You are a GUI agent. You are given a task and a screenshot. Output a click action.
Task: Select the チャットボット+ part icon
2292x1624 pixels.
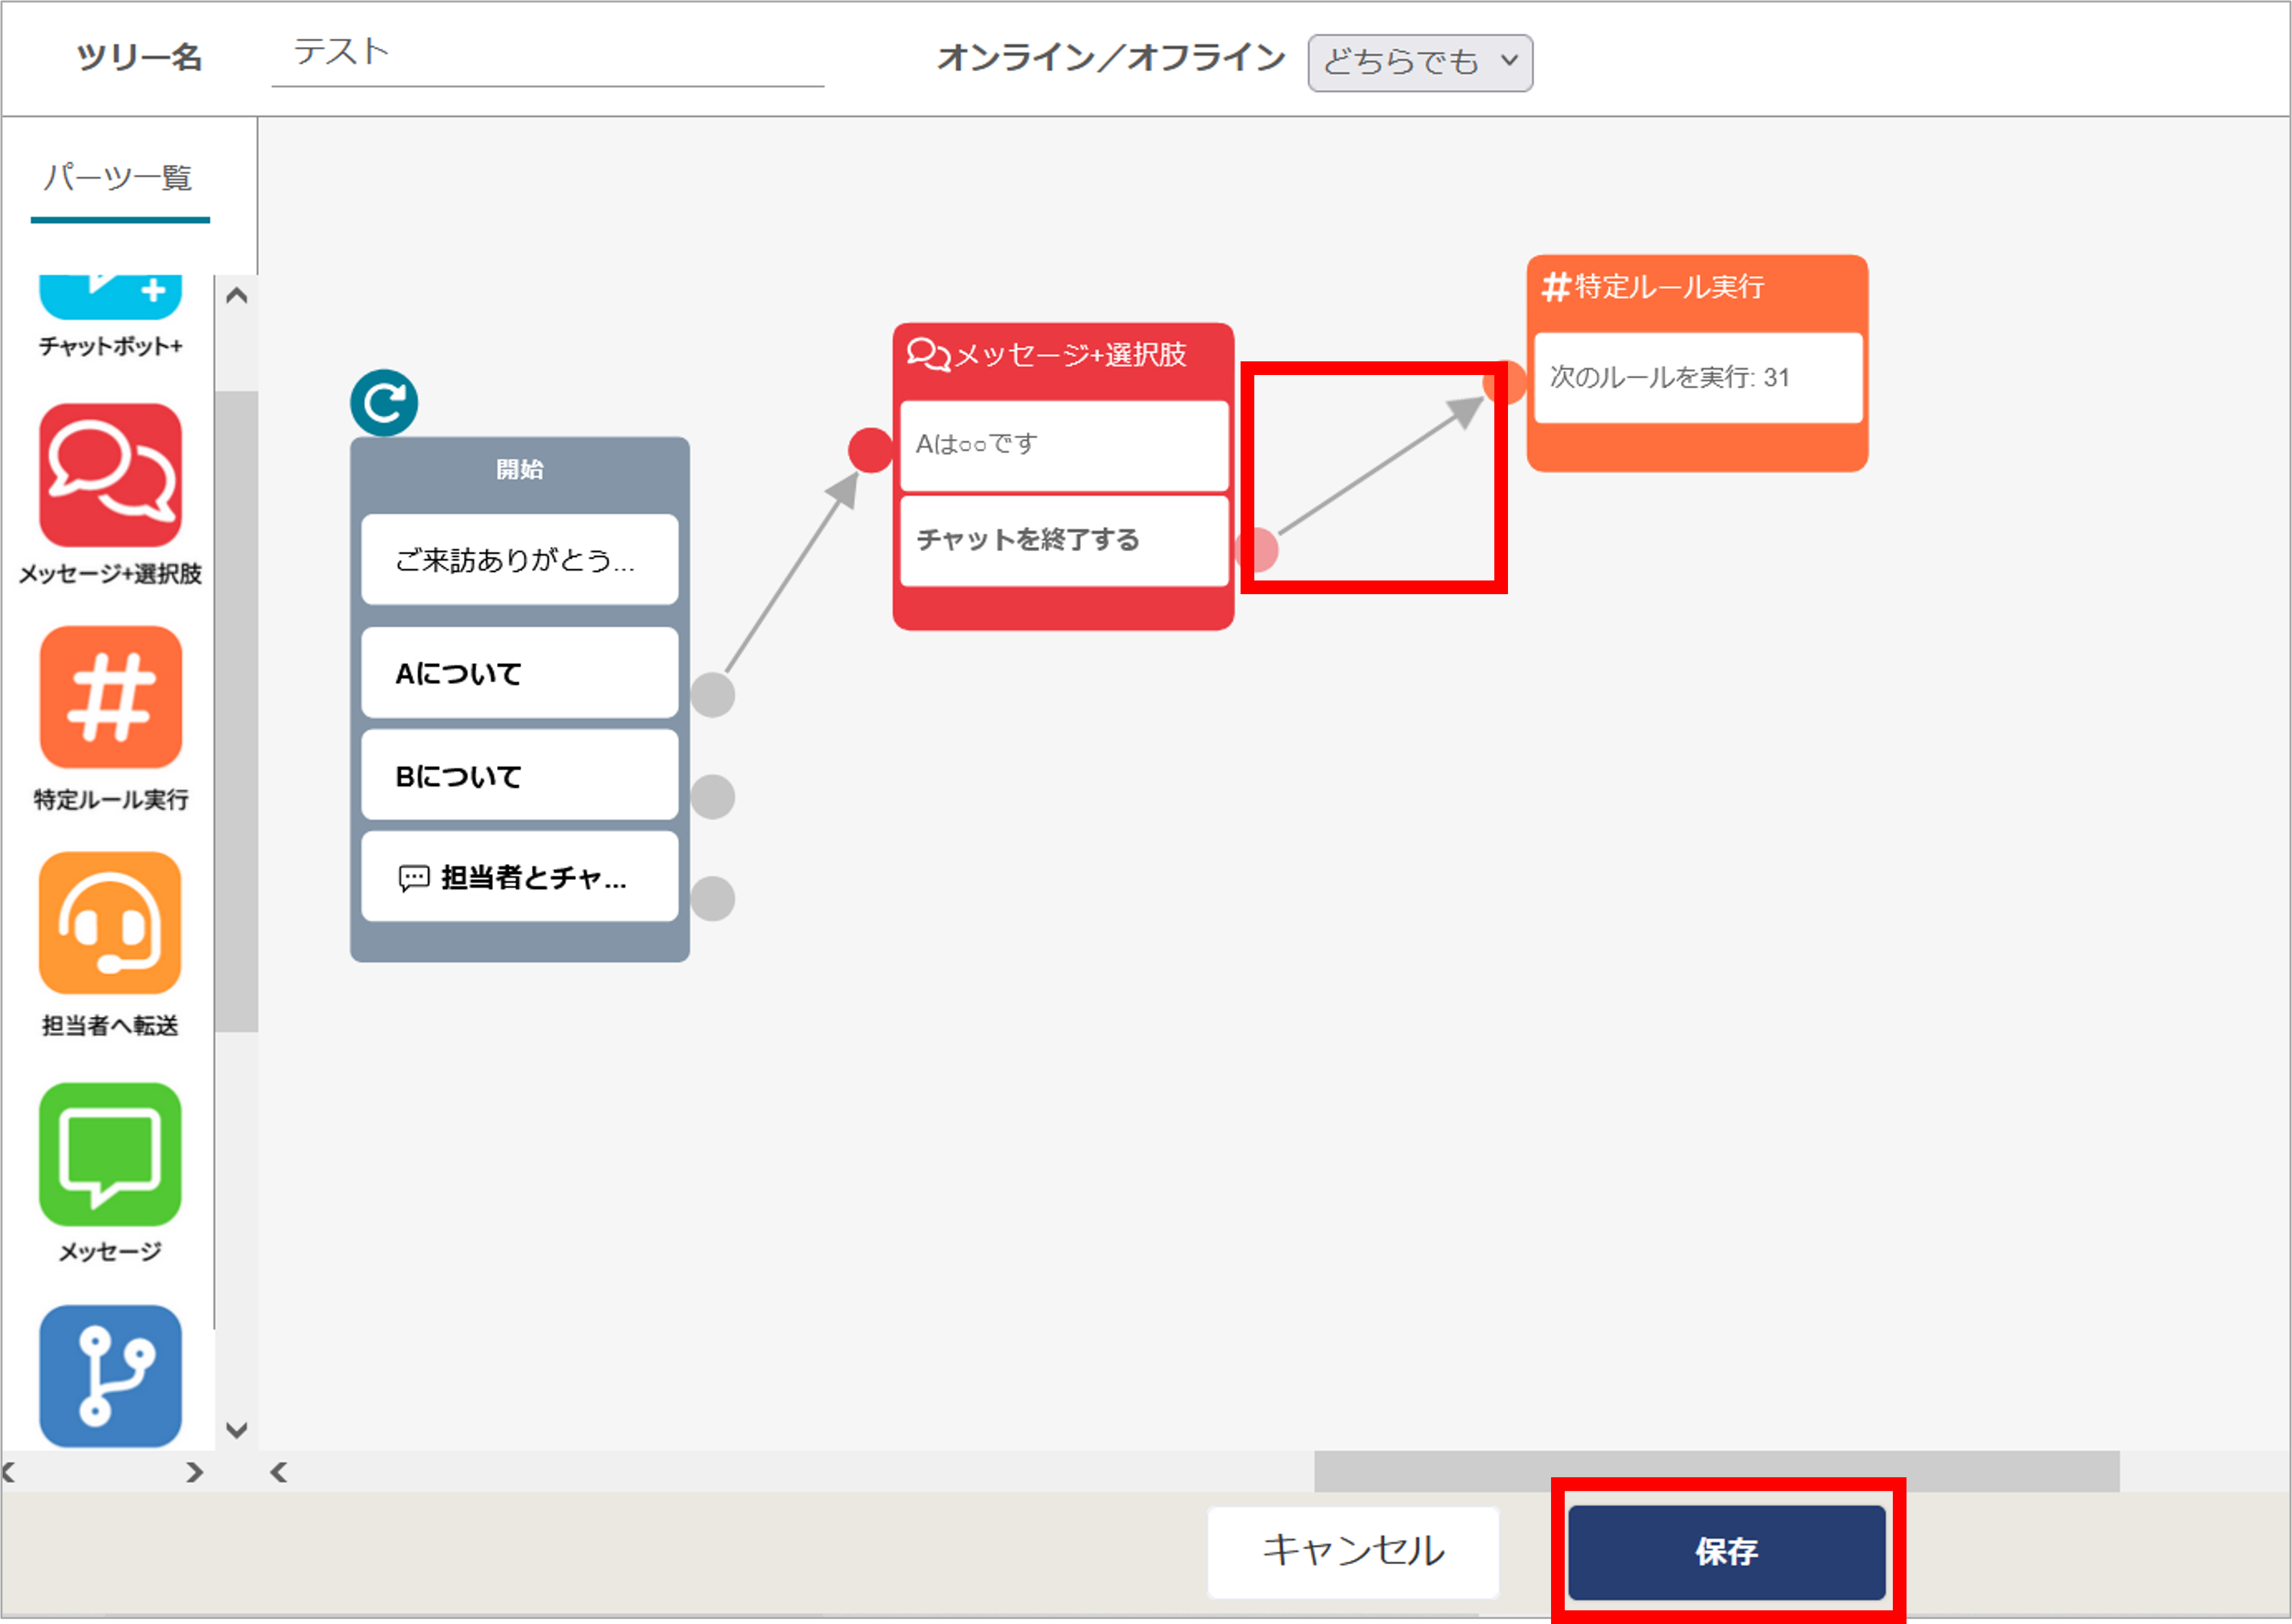[x=110, y=296]
